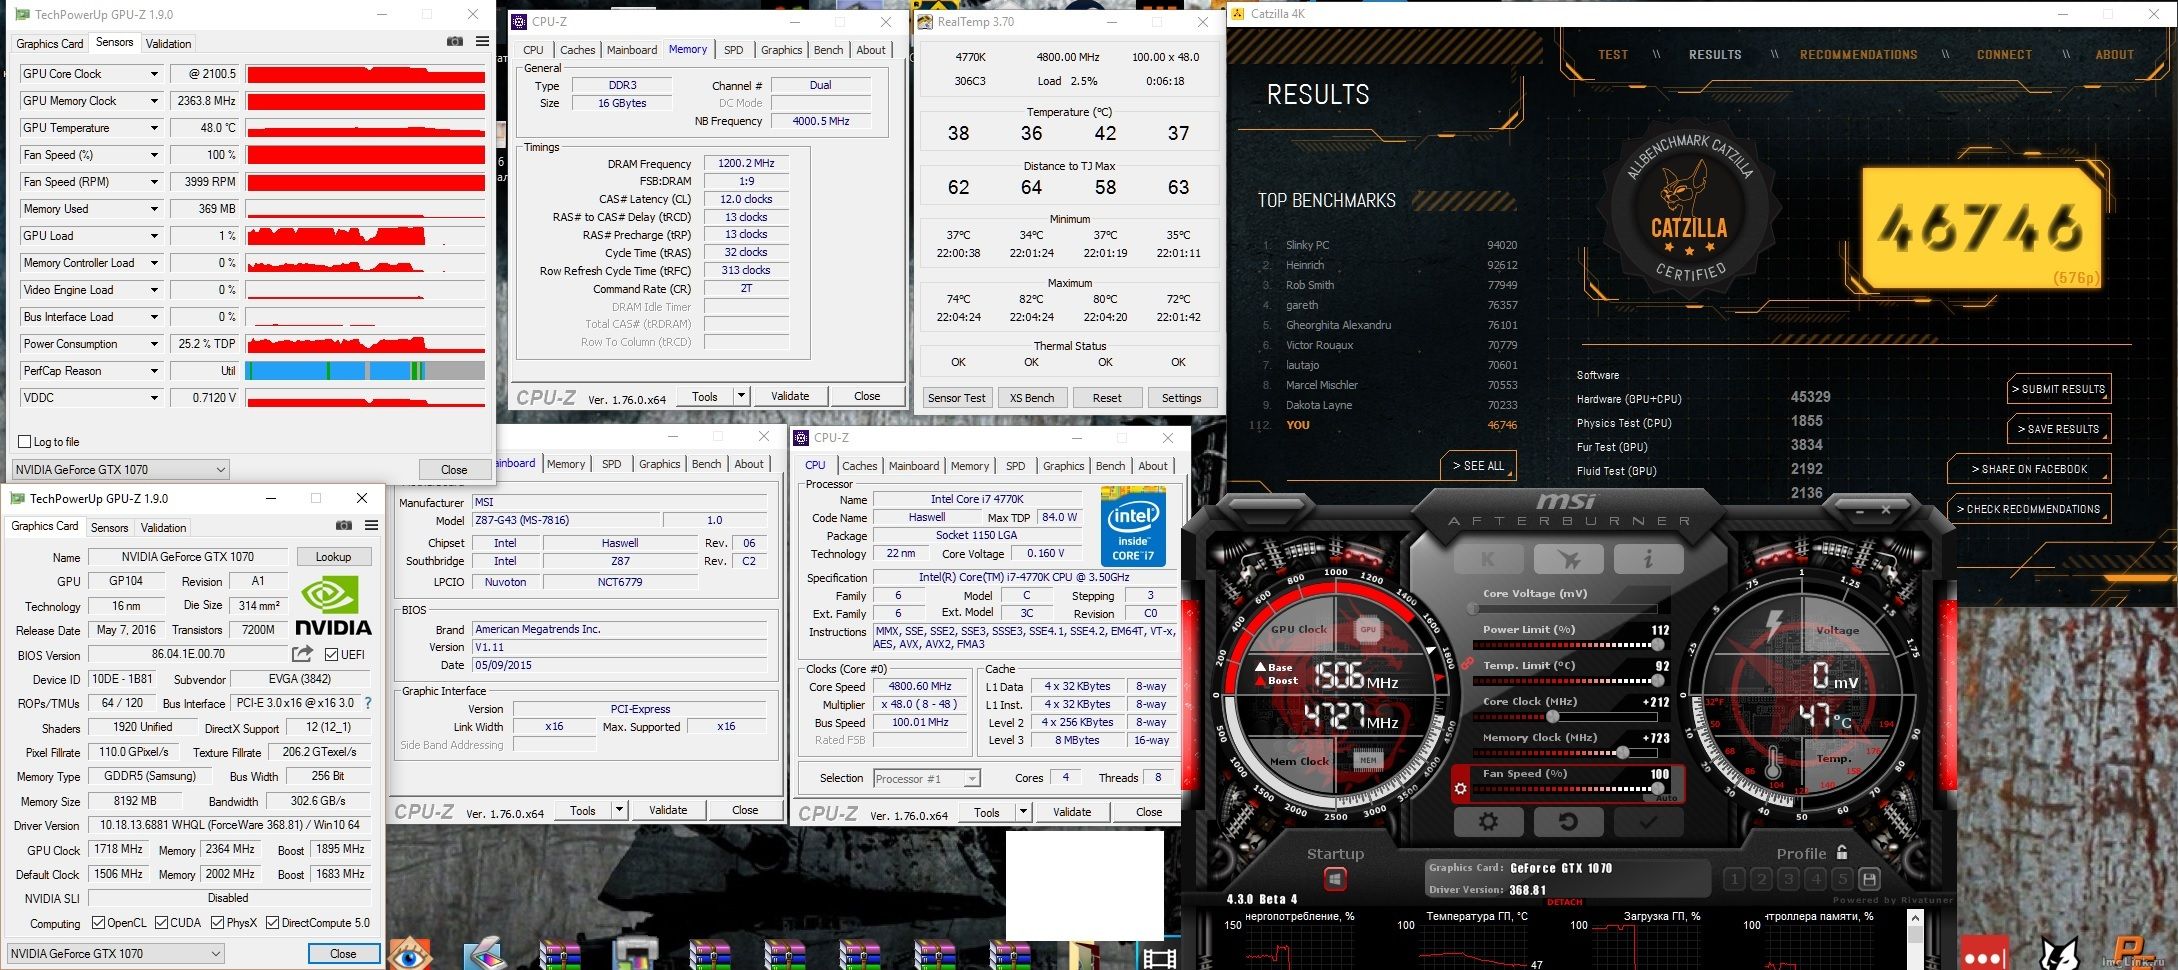Click the DETACH label in Afterburner
Screen dimensions: 2178x970
[1565, 902]
